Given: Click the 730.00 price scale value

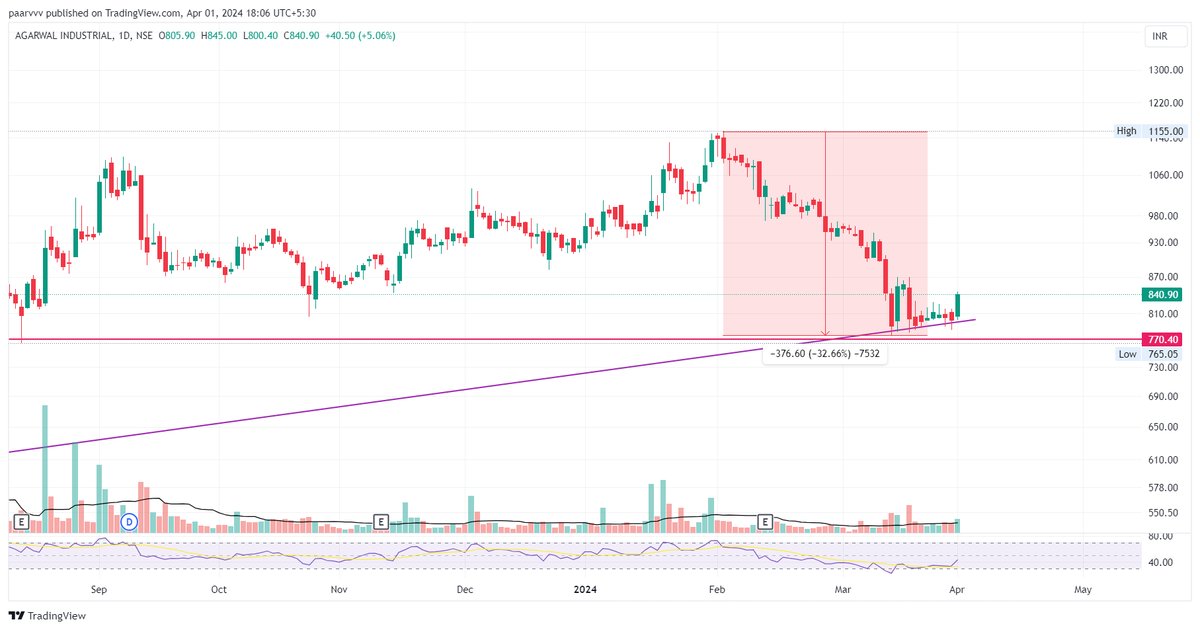Looking at the screenshot, I should (x=1165, y=367).
